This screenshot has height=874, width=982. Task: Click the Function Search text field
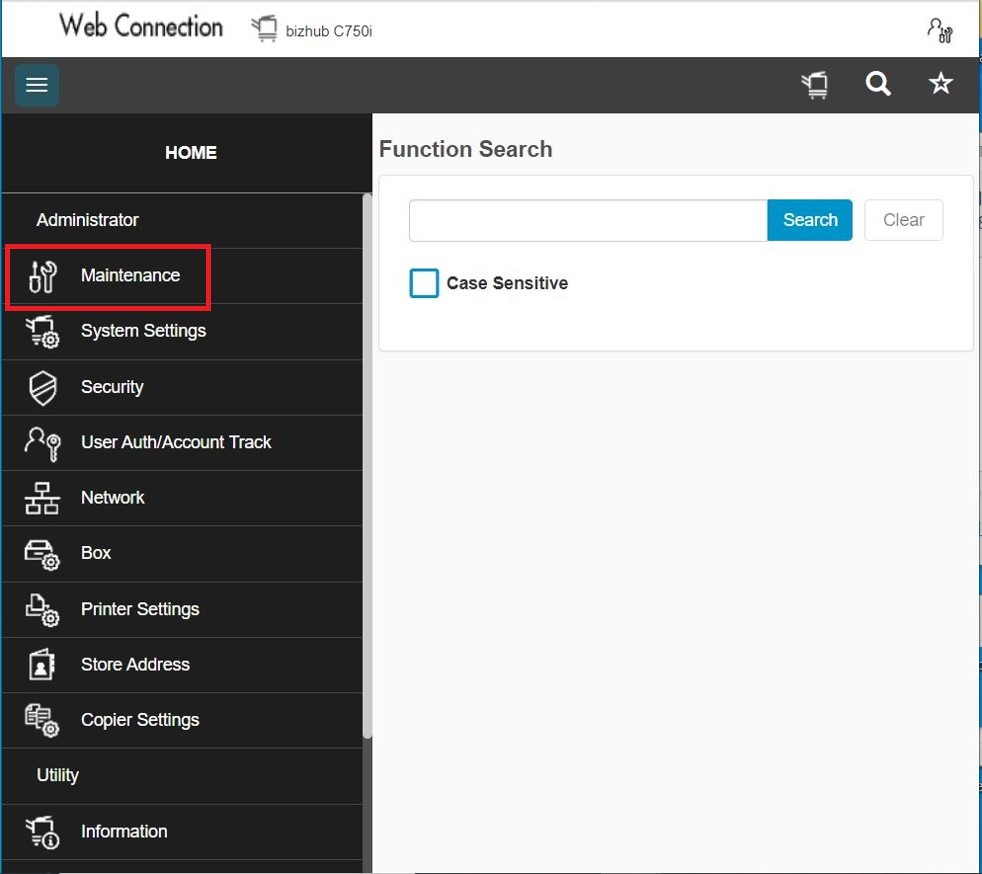588,220
